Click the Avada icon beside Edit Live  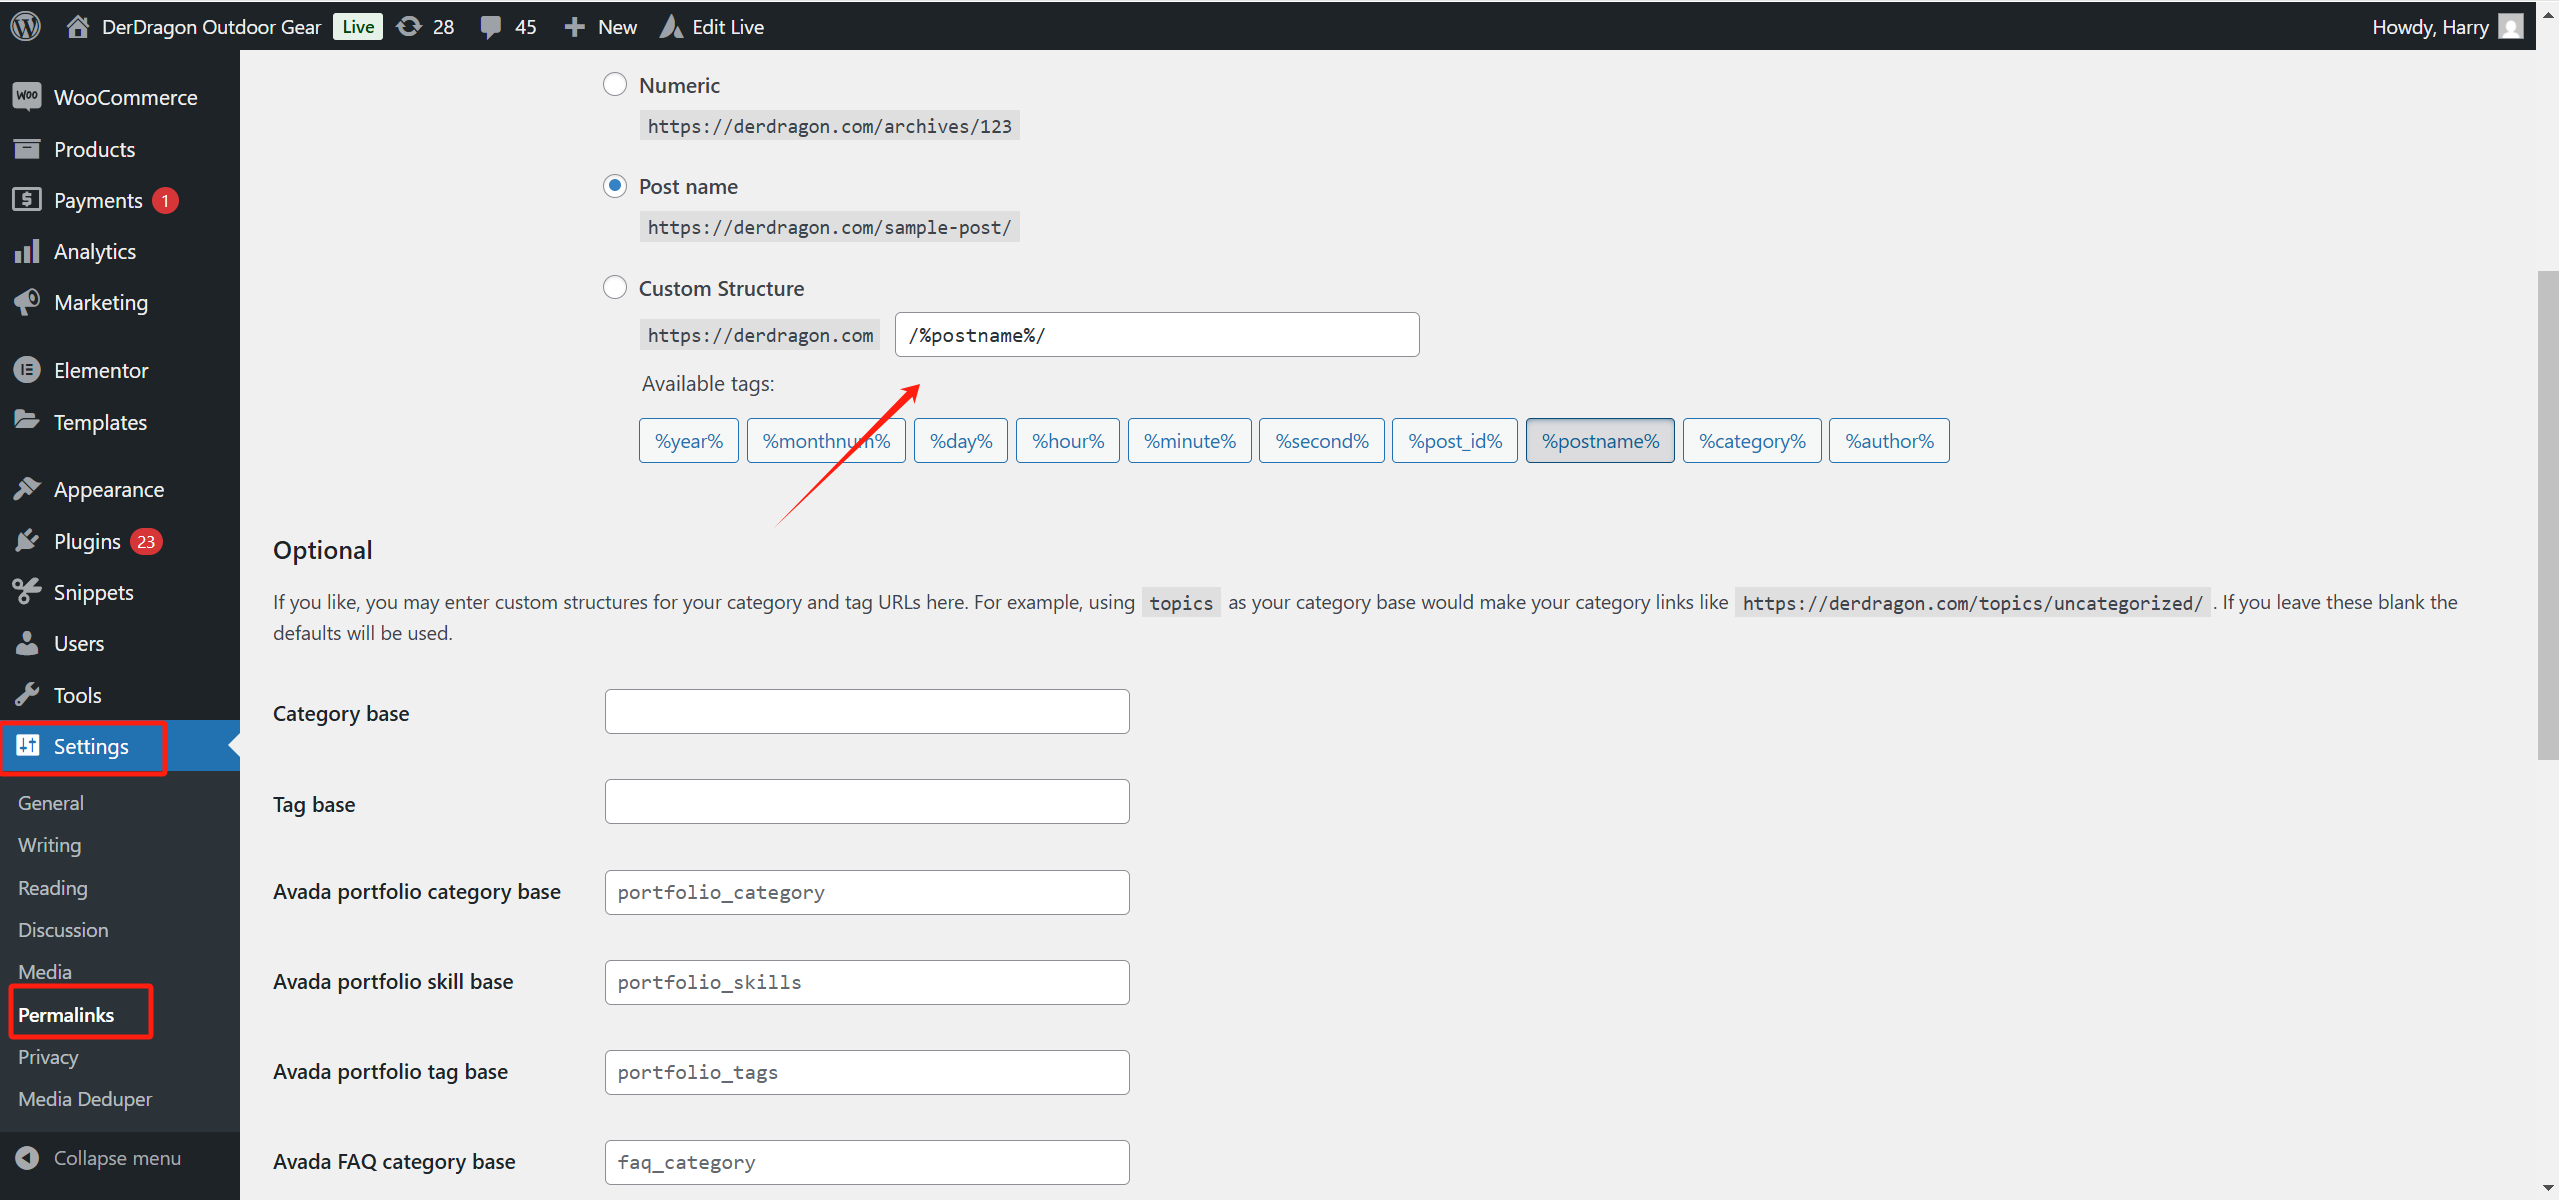pyautogui.click(x=671, y=26)
